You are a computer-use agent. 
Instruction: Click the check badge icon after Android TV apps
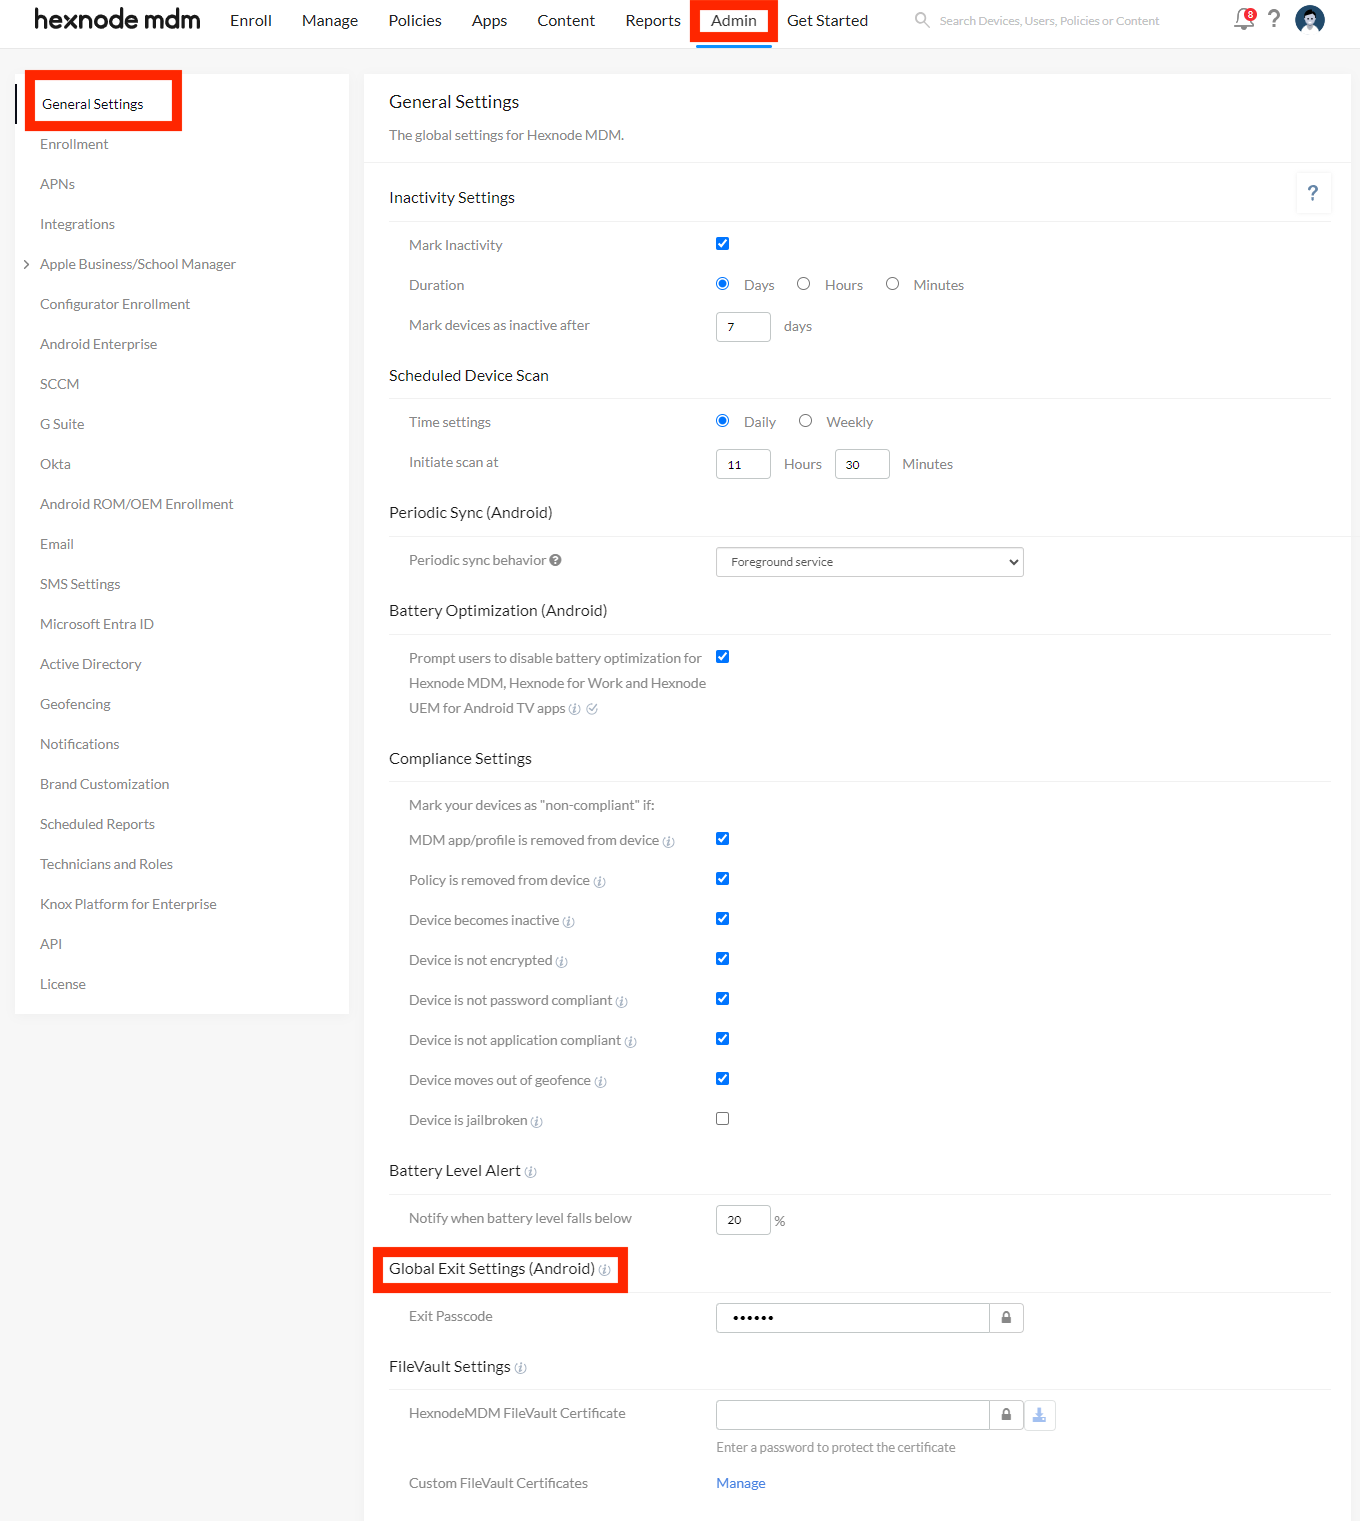click(592, 709)
